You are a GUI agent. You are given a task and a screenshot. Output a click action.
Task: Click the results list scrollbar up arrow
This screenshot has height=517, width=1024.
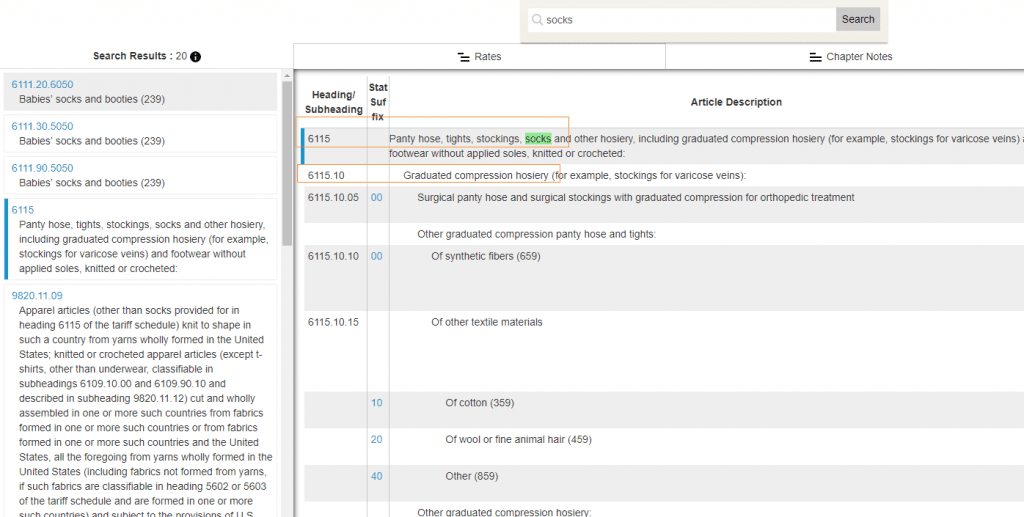(x=287, y=76)
